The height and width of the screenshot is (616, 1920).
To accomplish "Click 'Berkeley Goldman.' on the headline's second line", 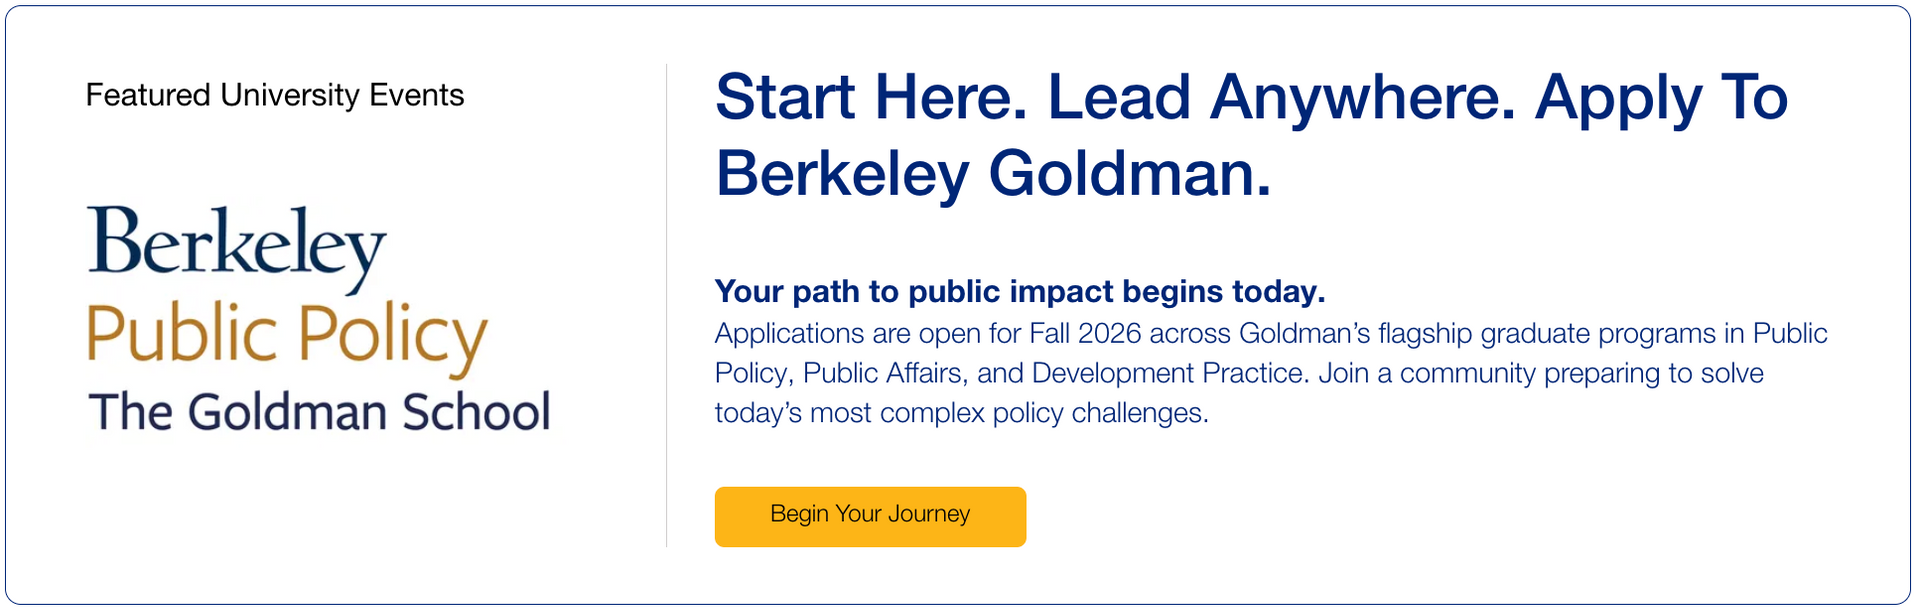I will coord(993,173).
